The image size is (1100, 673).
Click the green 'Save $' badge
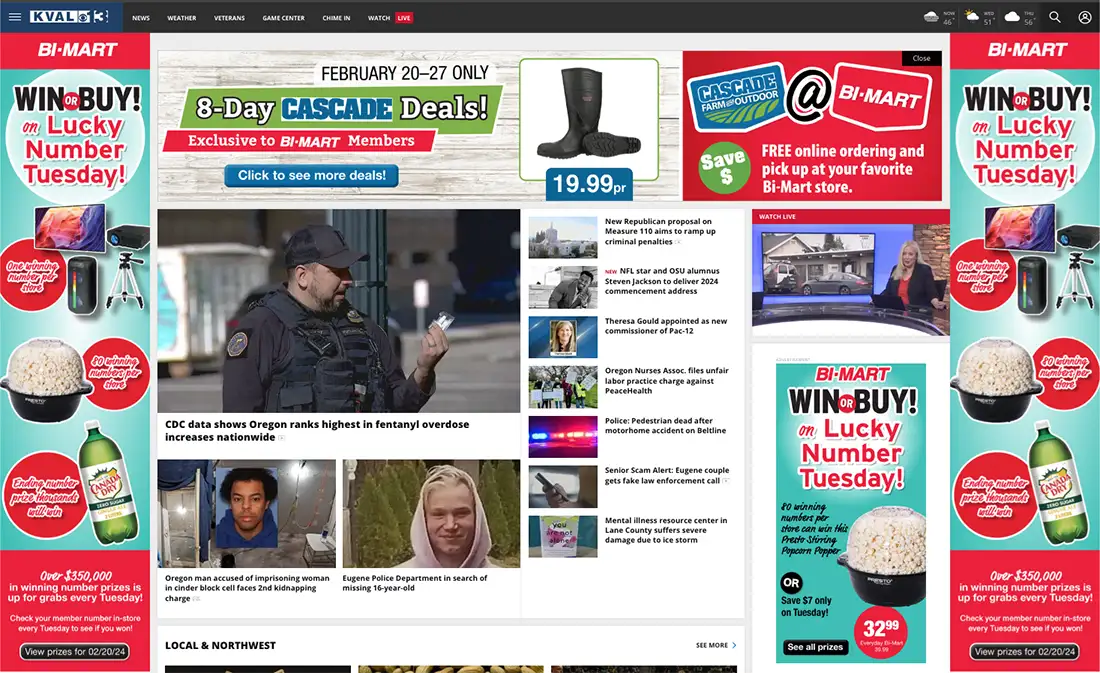pyautogui.click(x=723, y=168)
